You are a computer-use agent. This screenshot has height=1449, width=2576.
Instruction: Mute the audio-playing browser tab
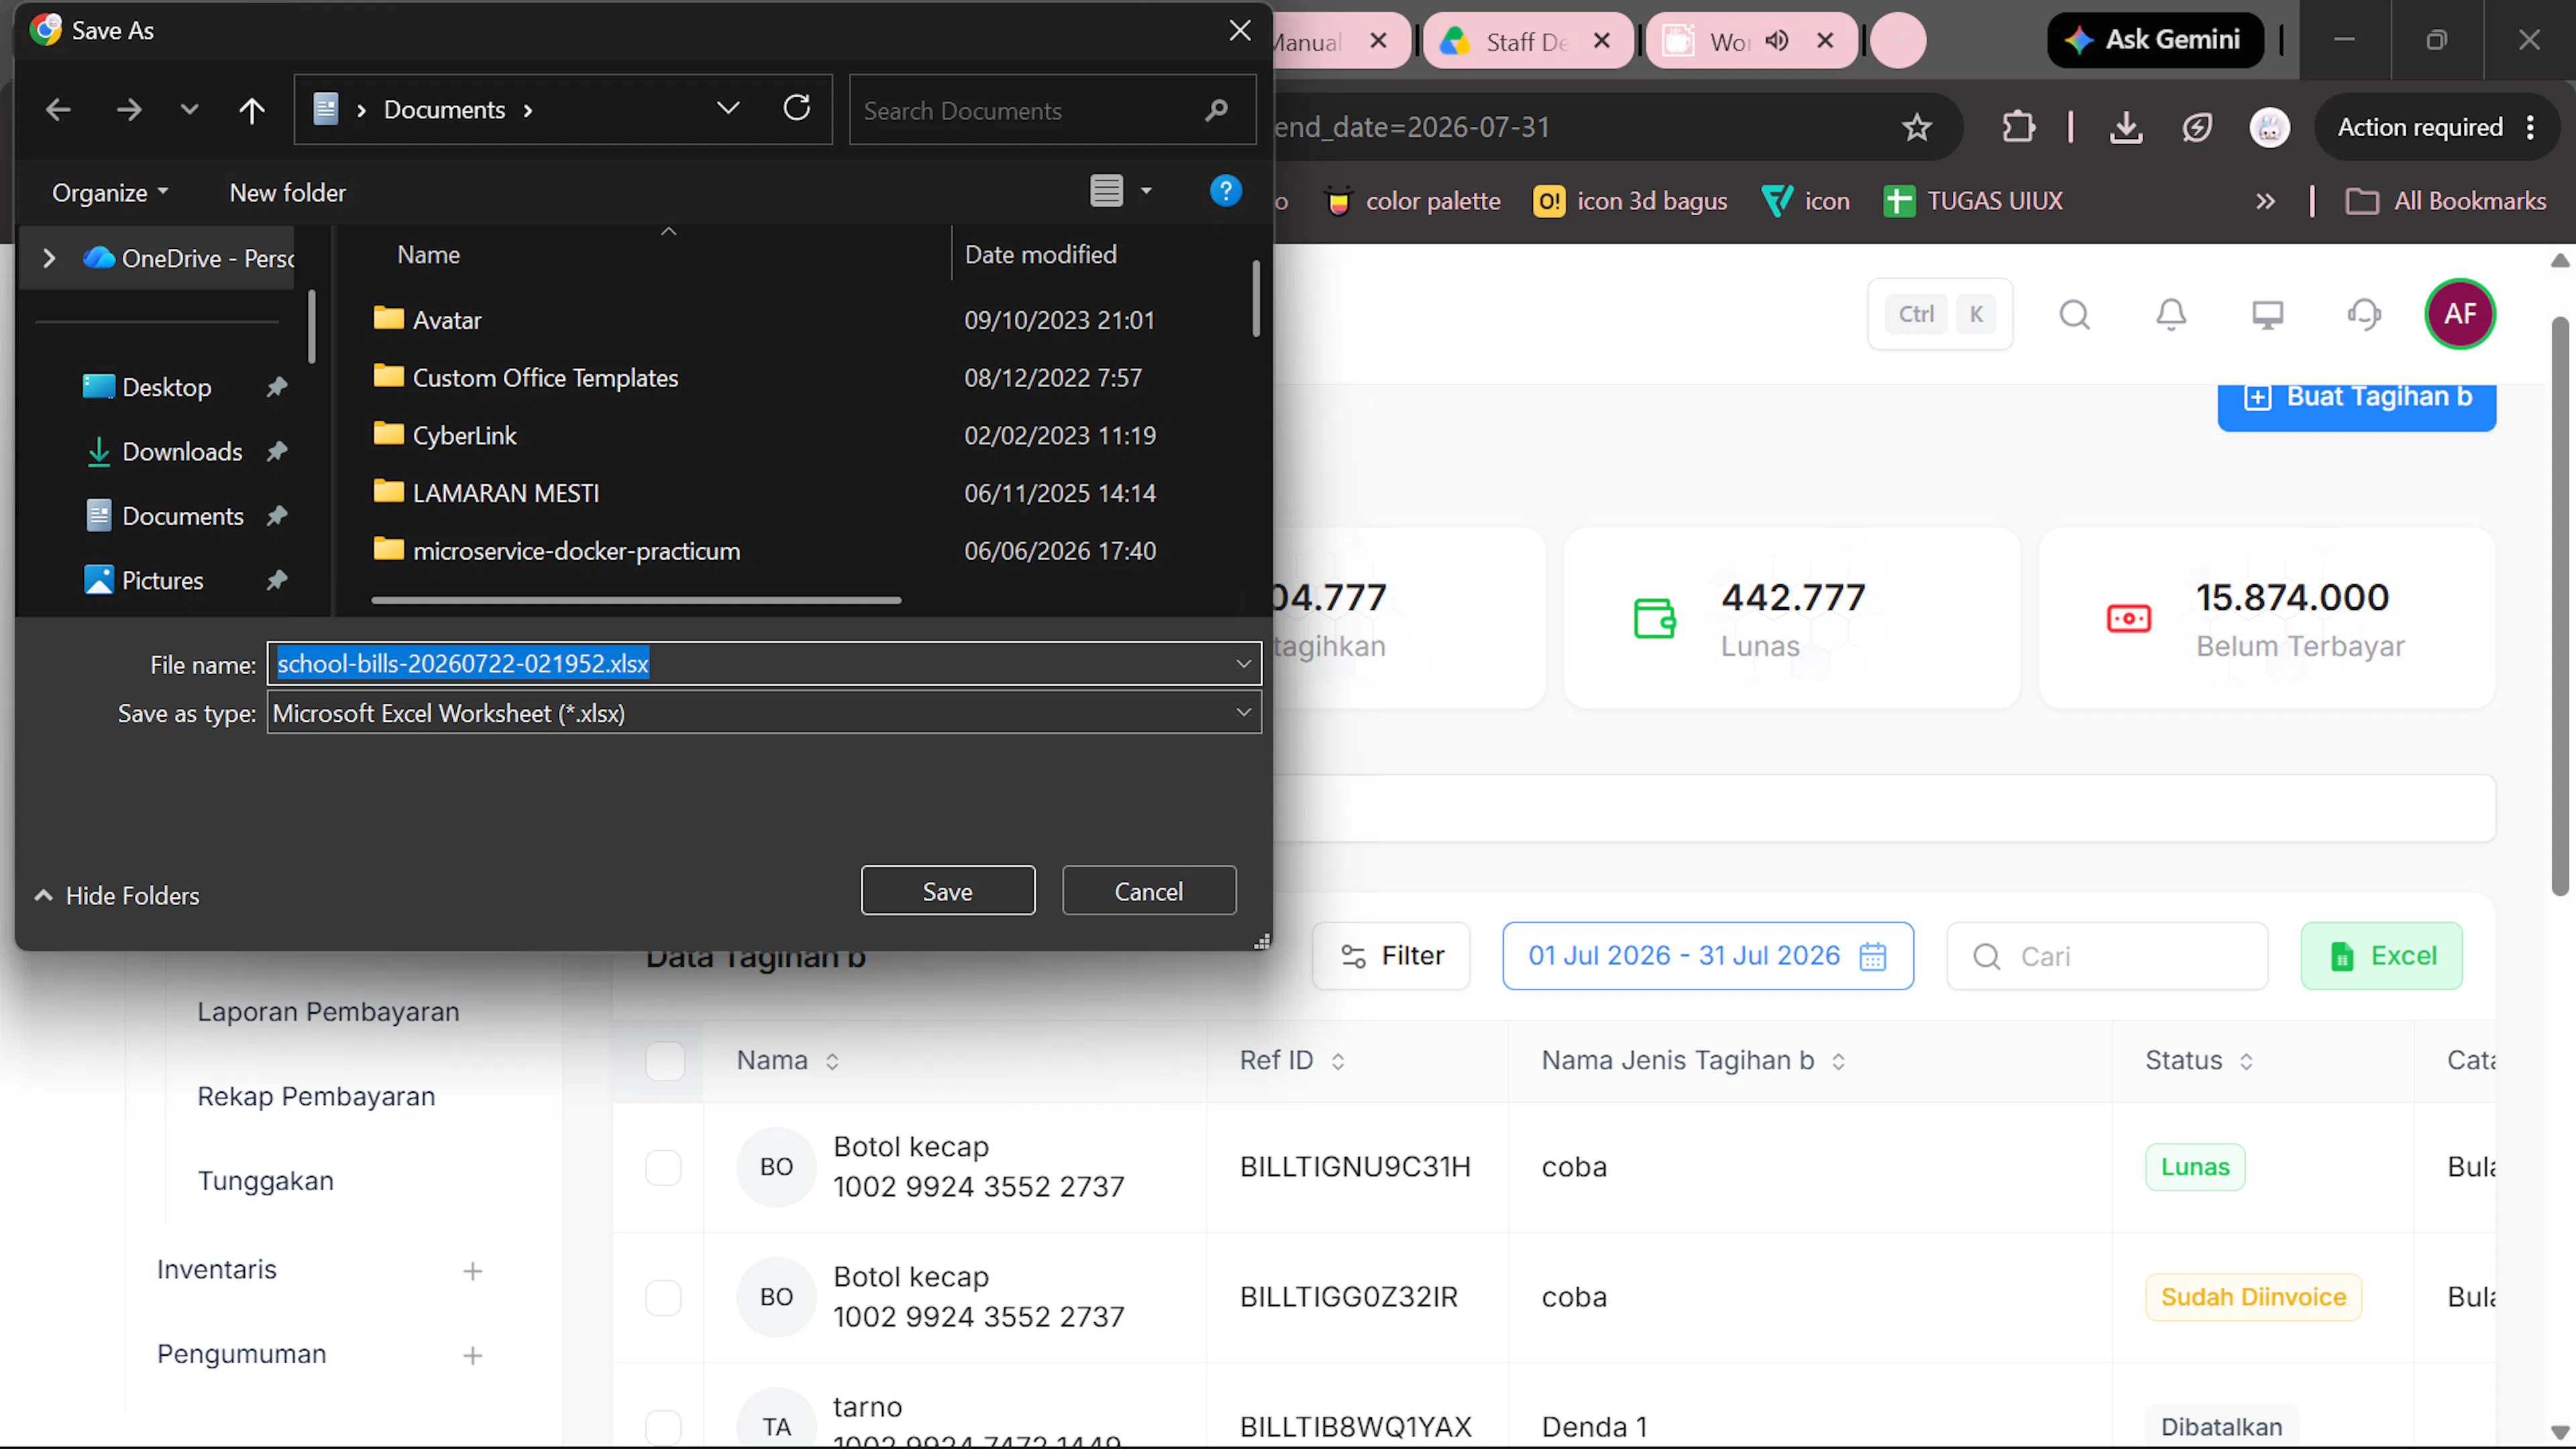(x=1776, y=41)
